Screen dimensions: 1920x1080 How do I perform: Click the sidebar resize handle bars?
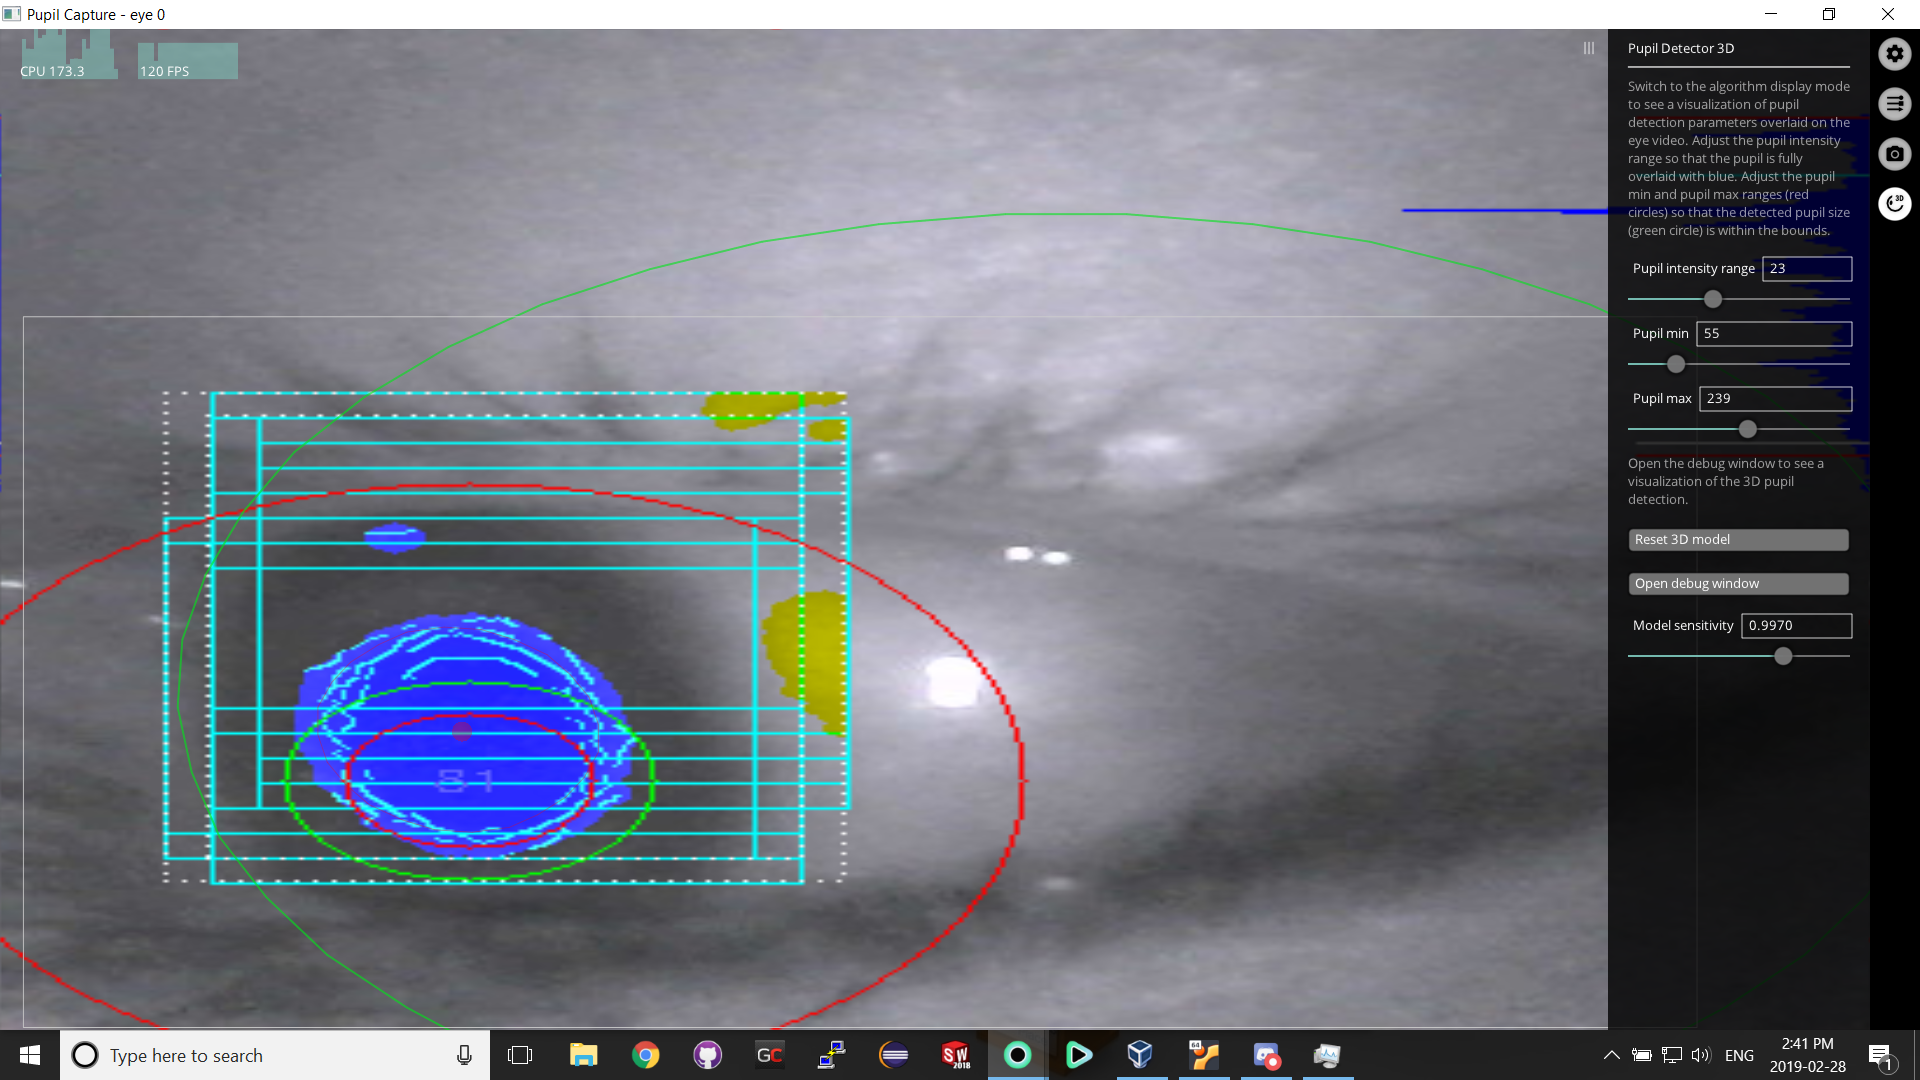coord(1589,48)
